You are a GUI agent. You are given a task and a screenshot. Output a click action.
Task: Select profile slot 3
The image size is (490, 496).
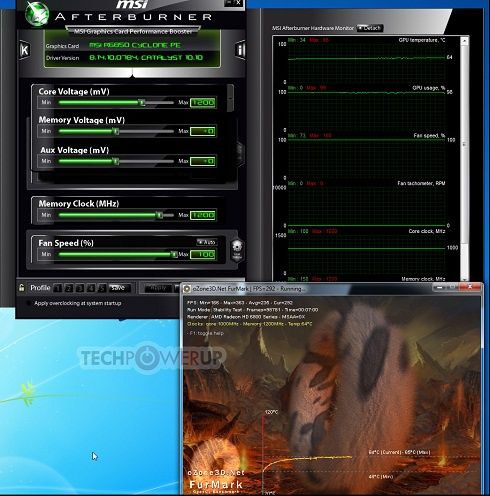[80, 288]
